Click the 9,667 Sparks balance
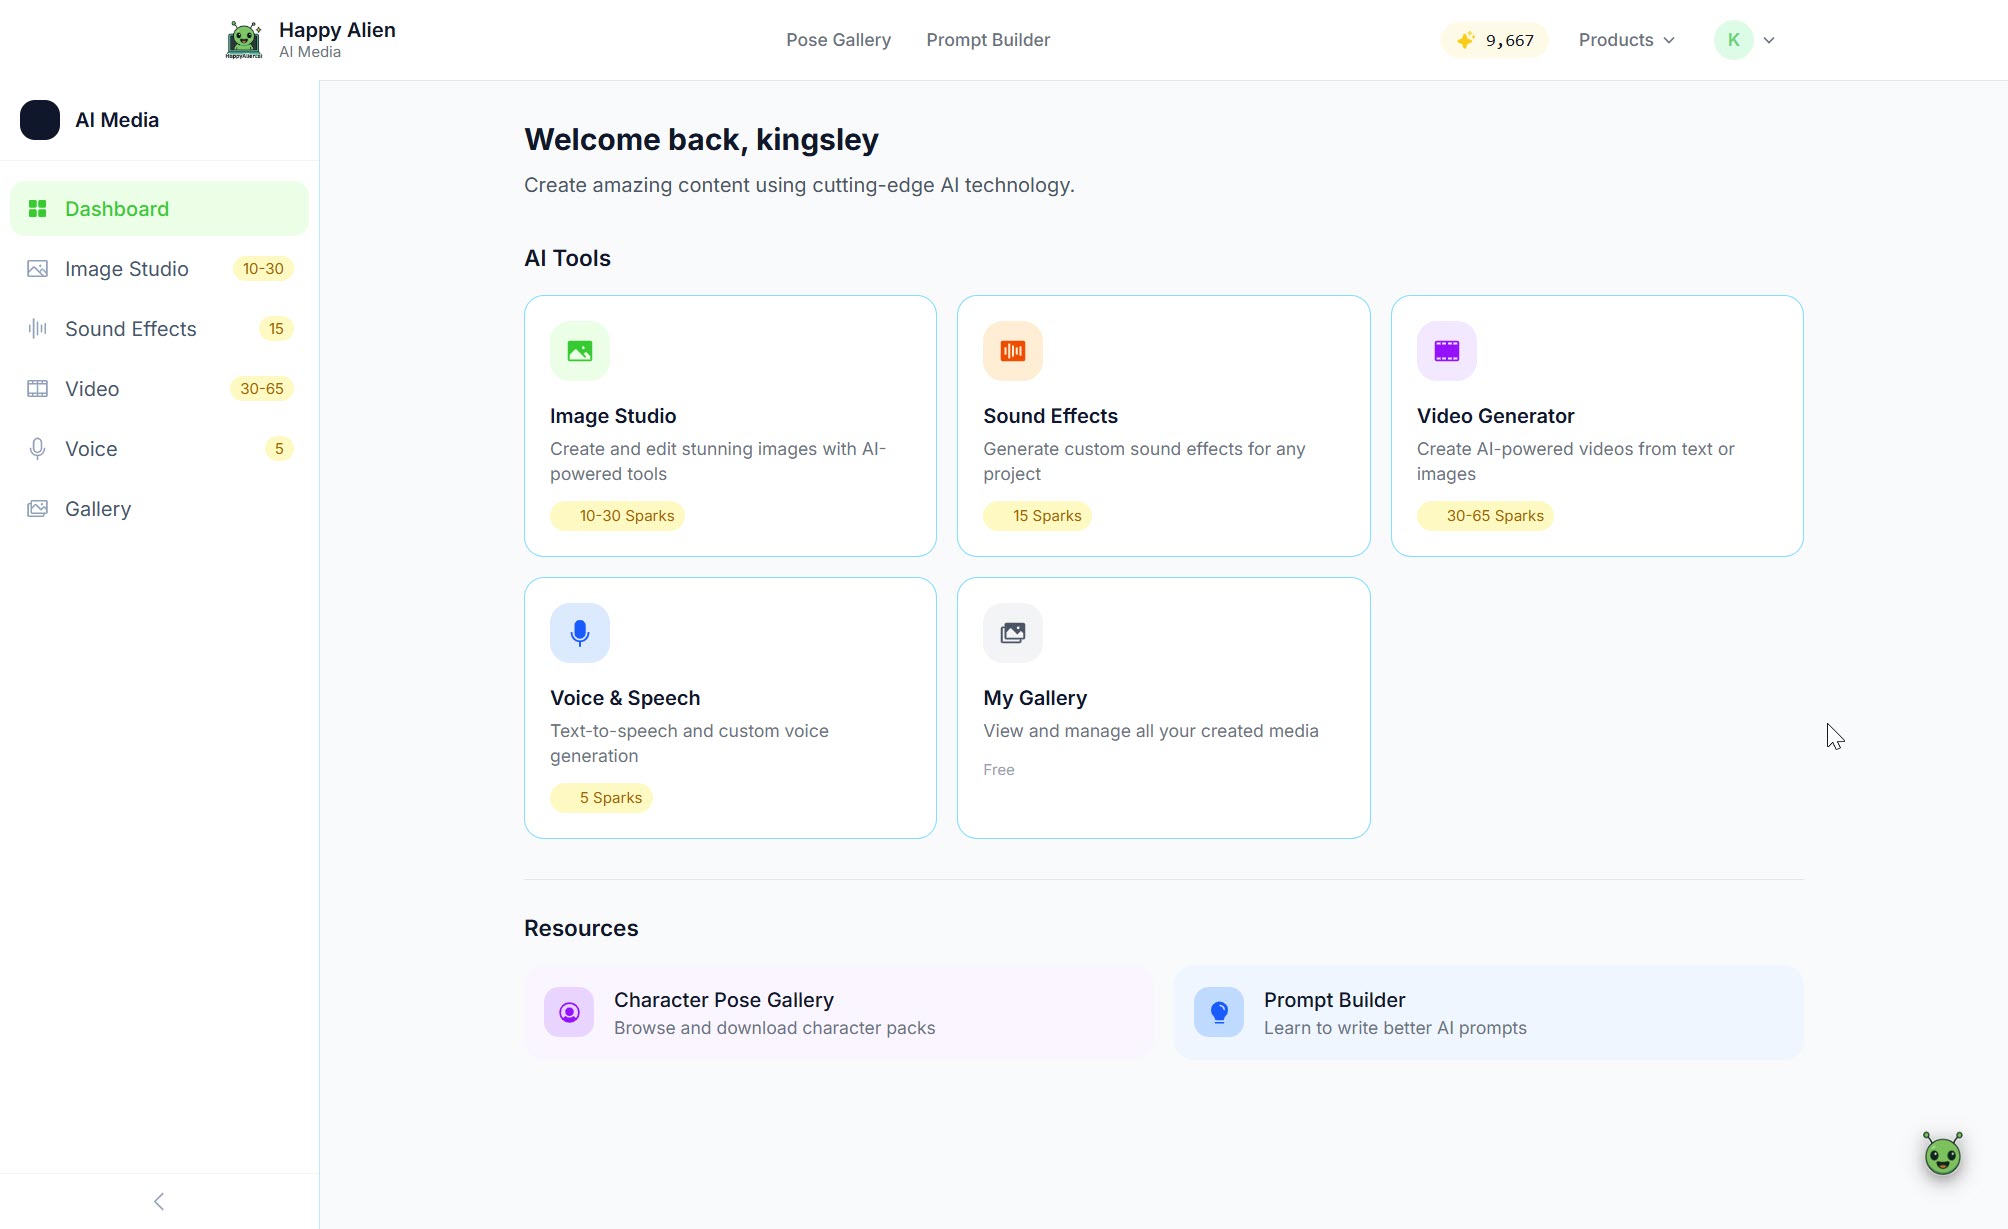2008x1229 pixels. pos(1494,40)
